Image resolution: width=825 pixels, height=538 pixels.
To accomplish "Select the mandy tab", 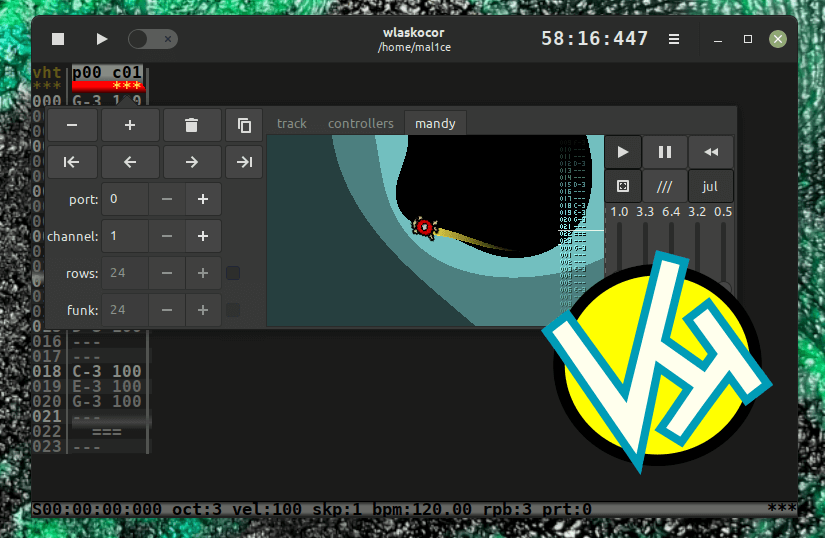I will click(x=435, y=124).
